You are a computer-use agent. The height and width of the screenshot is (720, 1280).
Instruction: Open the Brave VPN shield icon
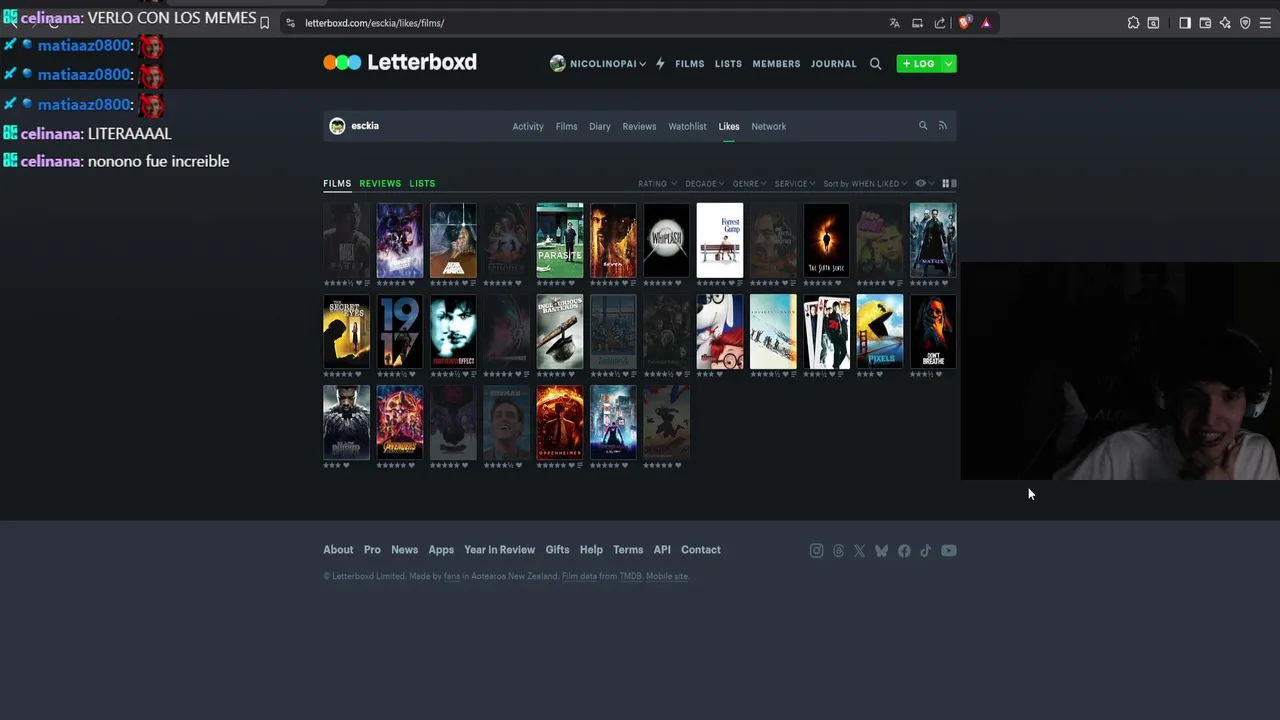(1245, 23)
